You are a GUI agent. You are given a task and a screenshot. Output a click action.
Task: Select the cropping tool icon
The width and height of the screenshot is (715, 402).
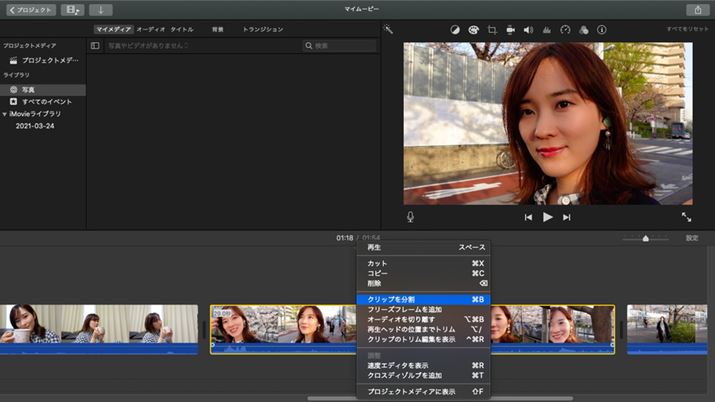[x=492, y=30]
